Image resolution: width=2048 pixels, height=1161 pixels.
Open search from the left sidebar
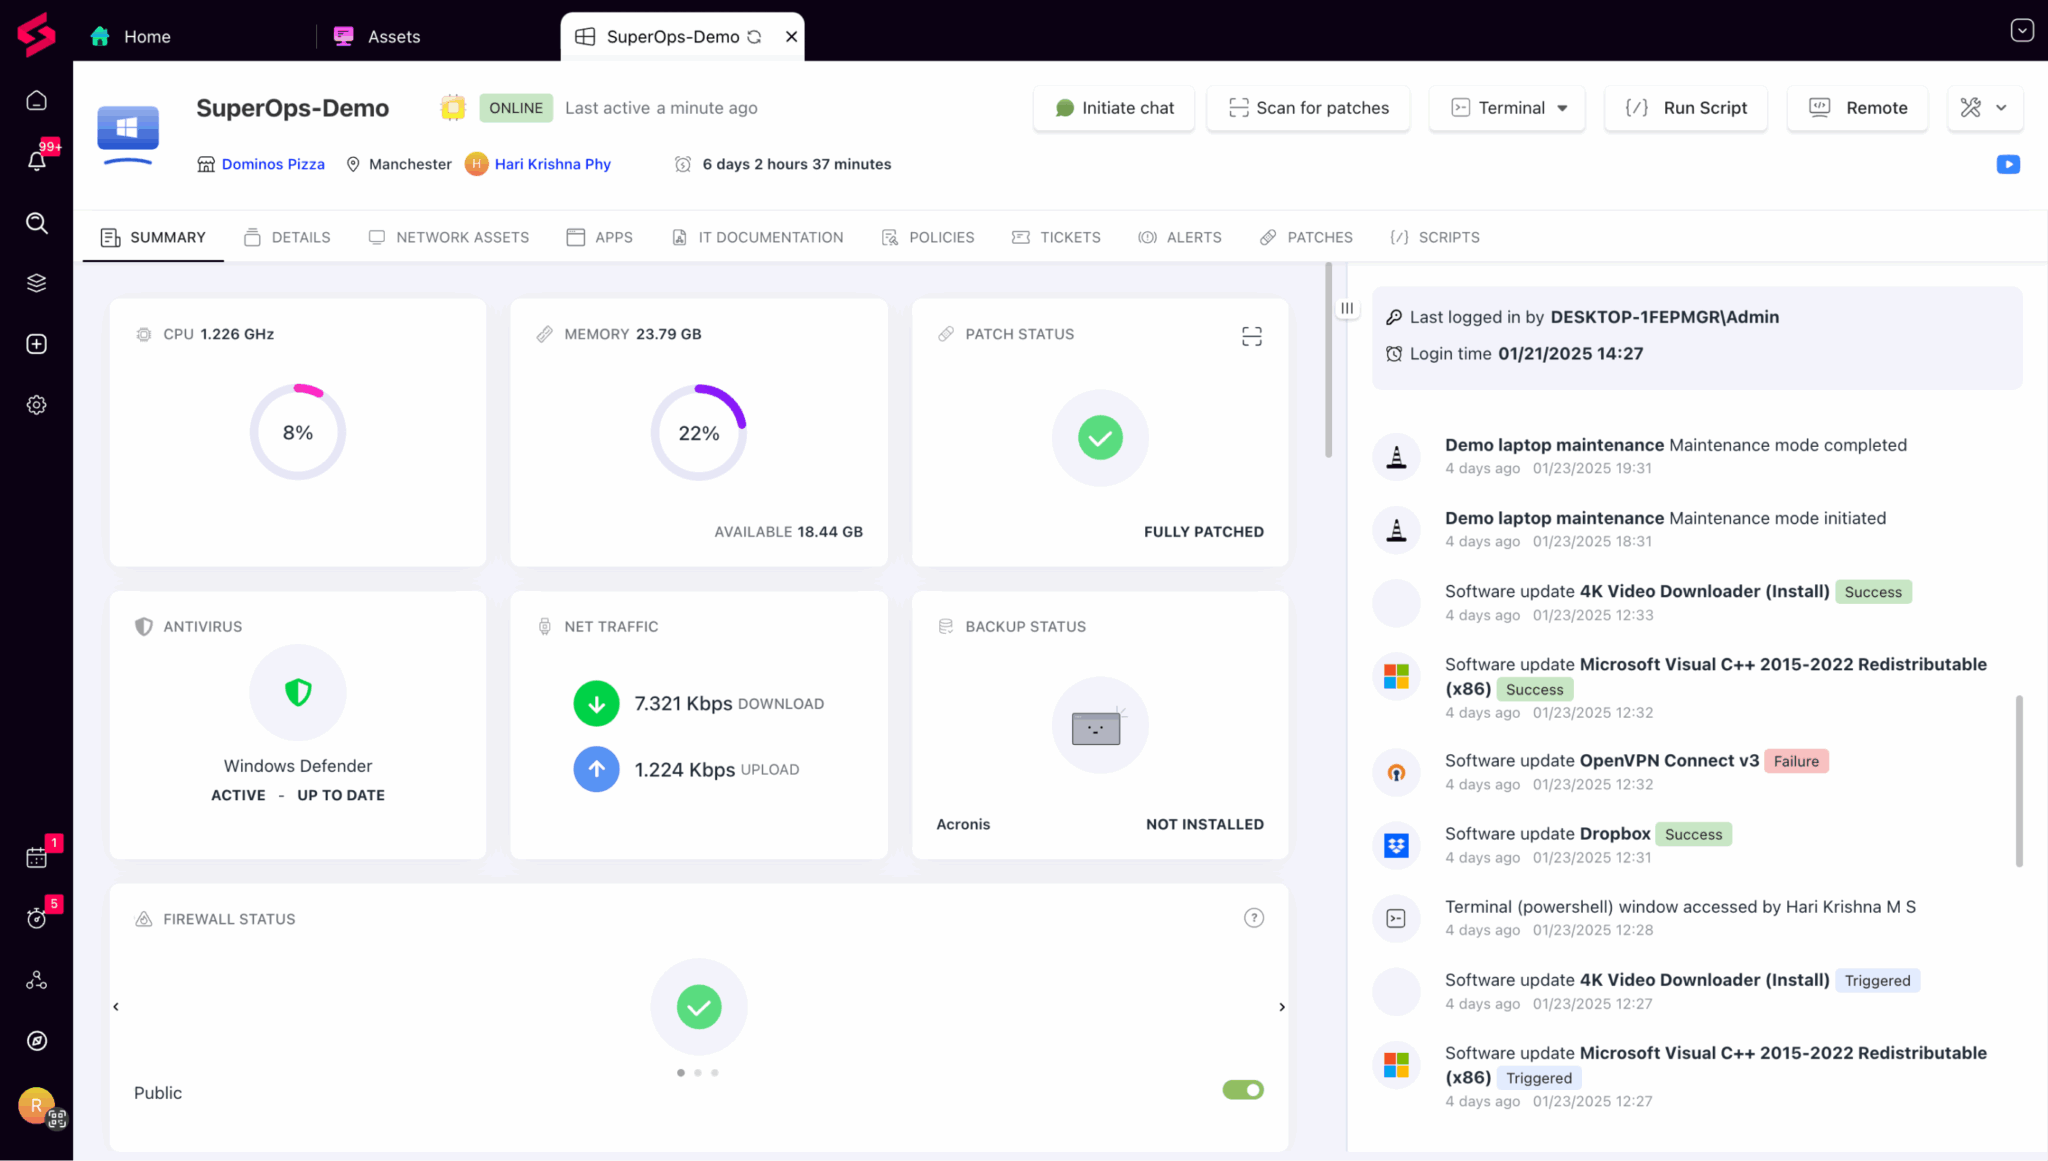pyautogui.click(x=37, y=223)
